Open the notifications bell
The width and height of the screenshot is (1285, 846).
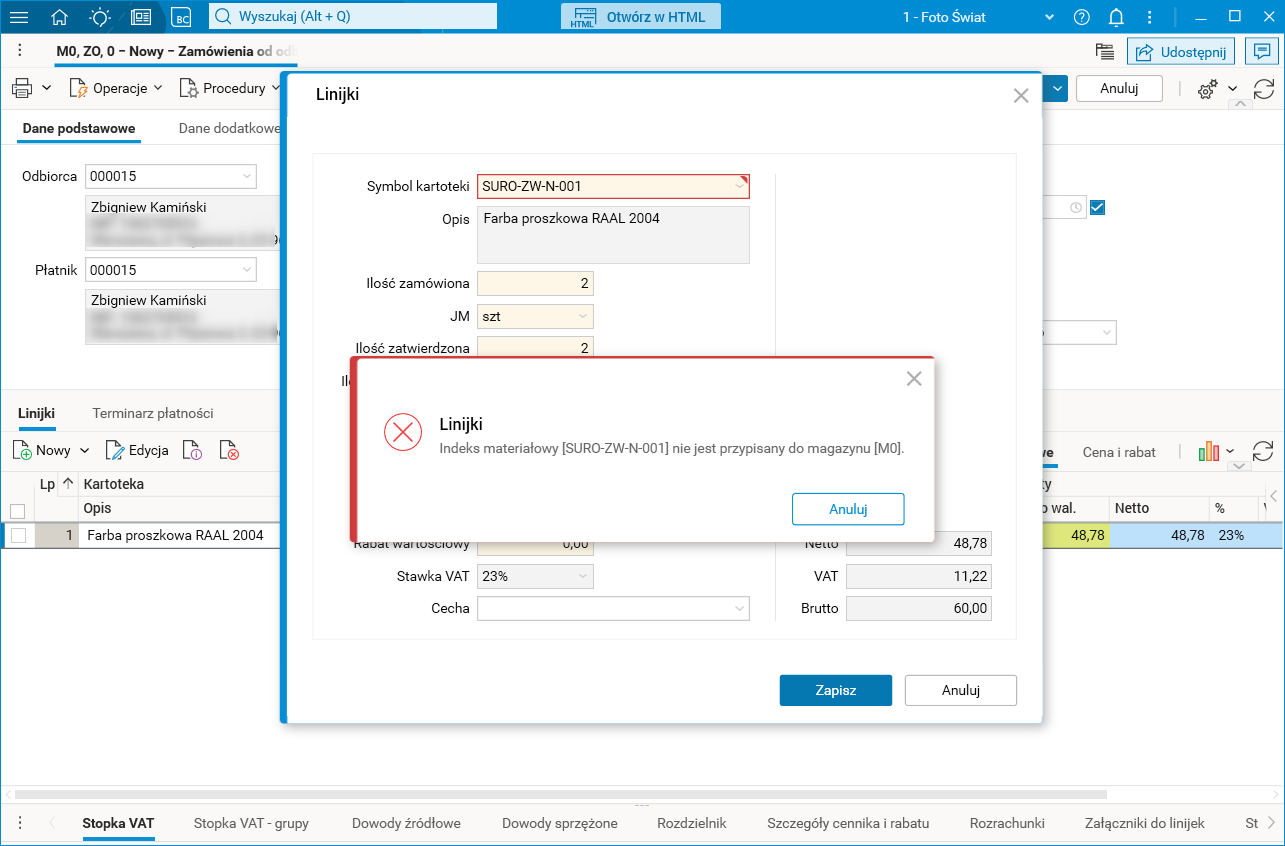[1116, 17]
